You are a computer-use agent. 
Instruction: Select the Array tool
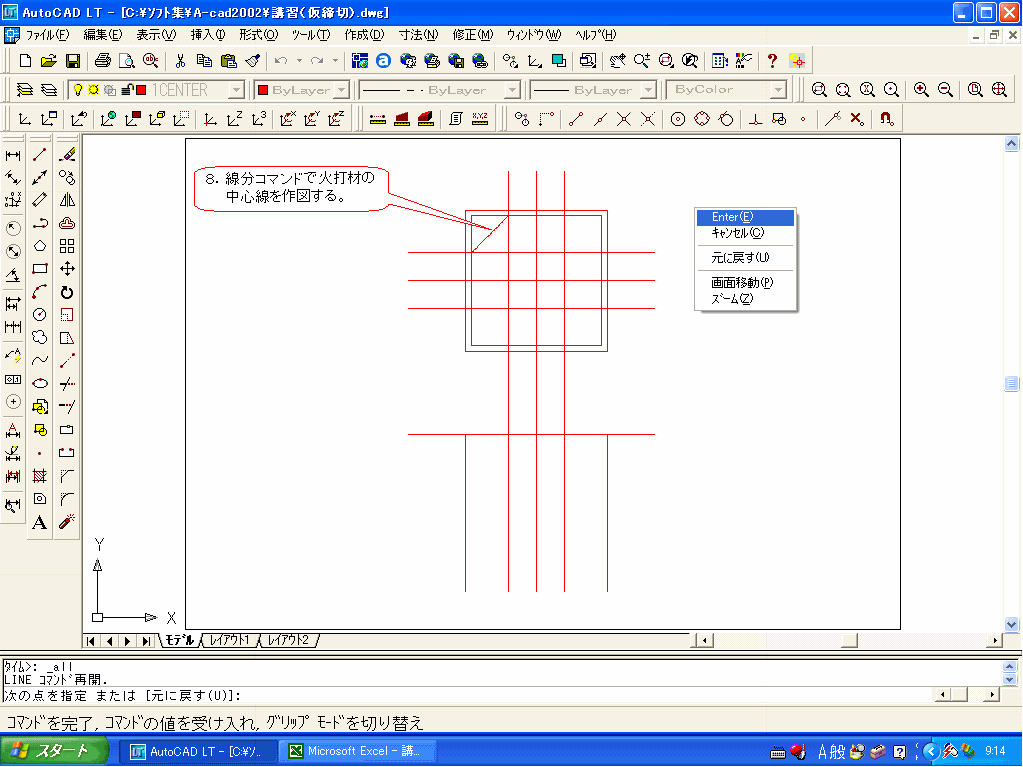click(67, 246)
